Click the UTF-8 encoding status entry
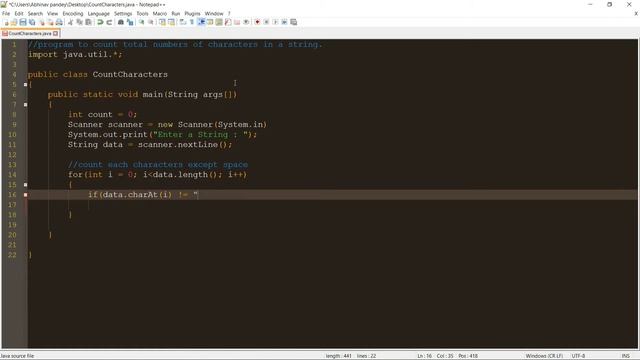 [578, 356]
